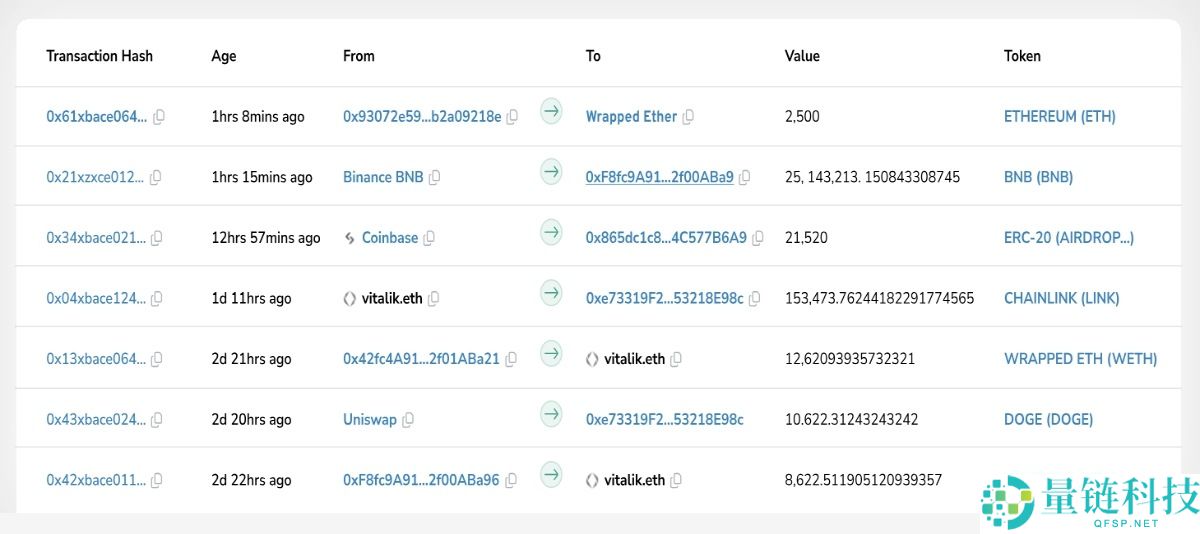Image resolution: width=1200 pixels, height=534 pixels.
Task: Open transaction 0x21xzxce012 details
Action: click(x=96, y=177)
